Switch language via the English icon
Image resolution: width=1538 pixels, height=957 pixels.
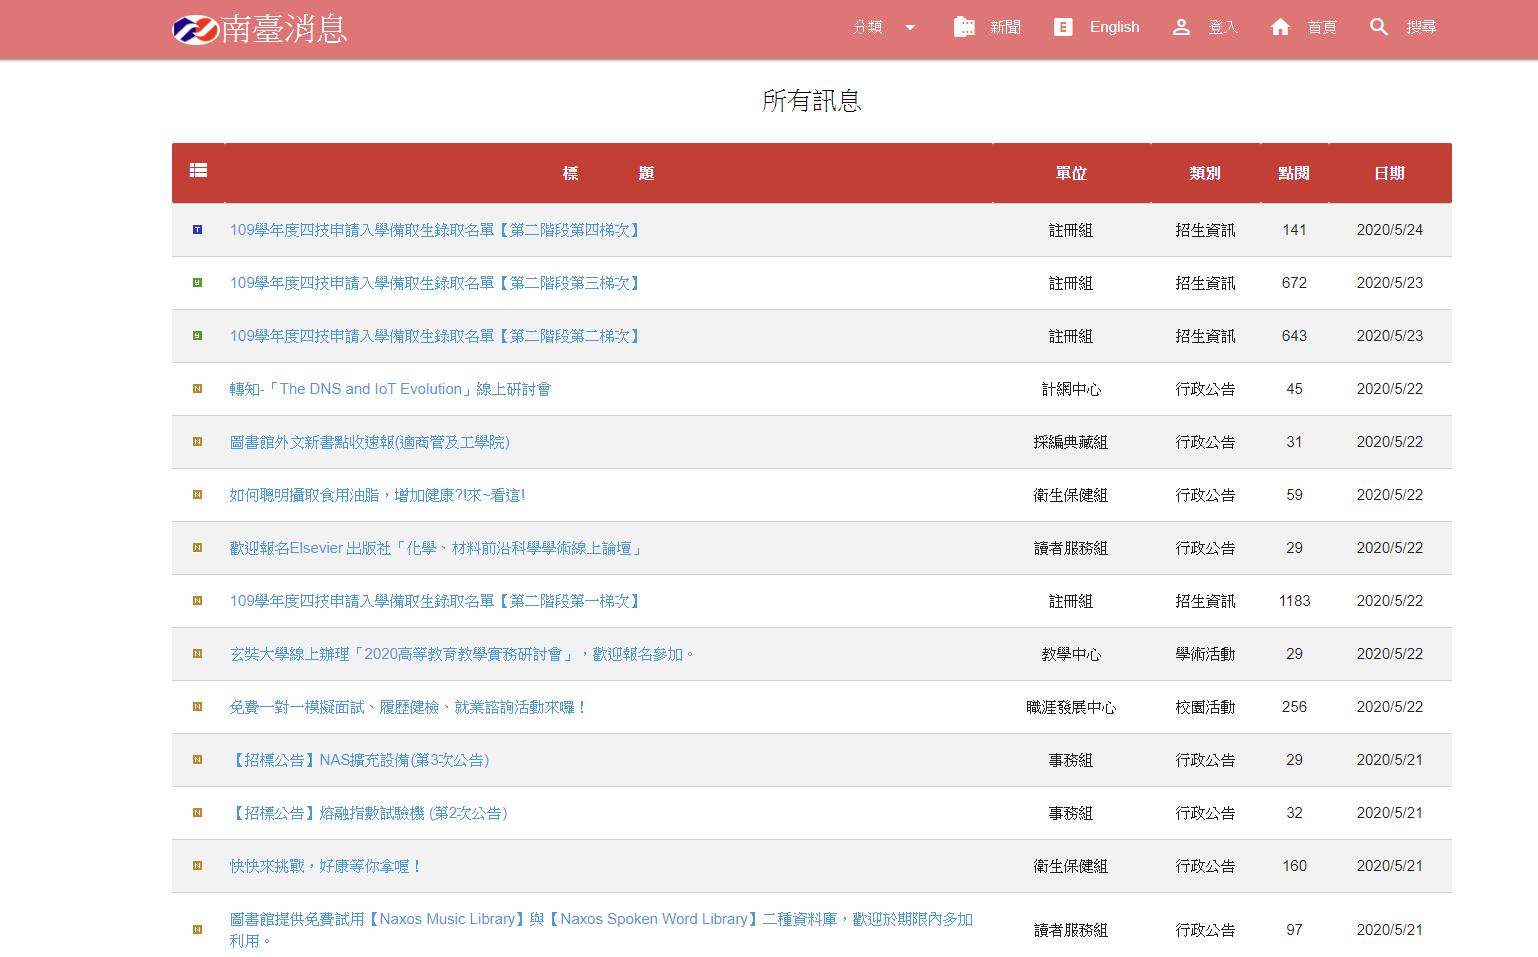click(x=1063, y=27)
